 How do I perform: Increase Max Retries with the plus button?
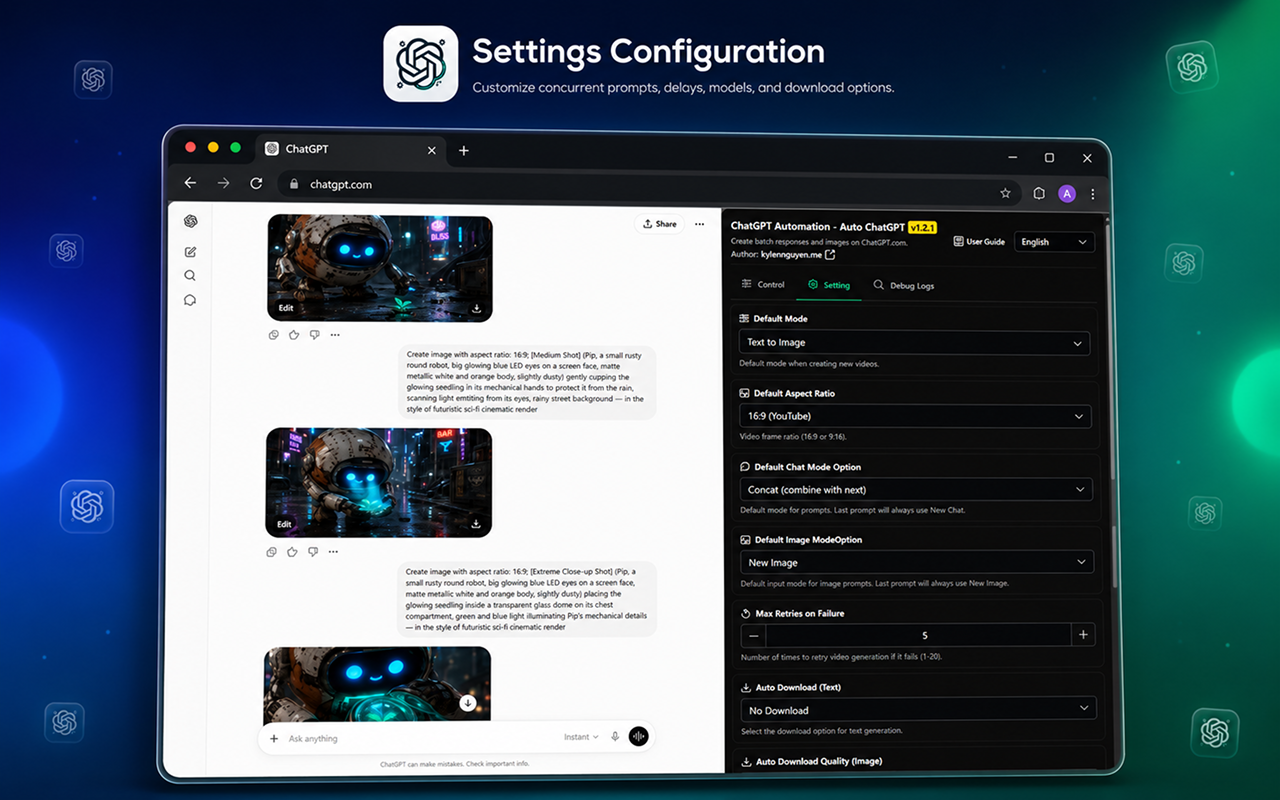pos(1083,635)
